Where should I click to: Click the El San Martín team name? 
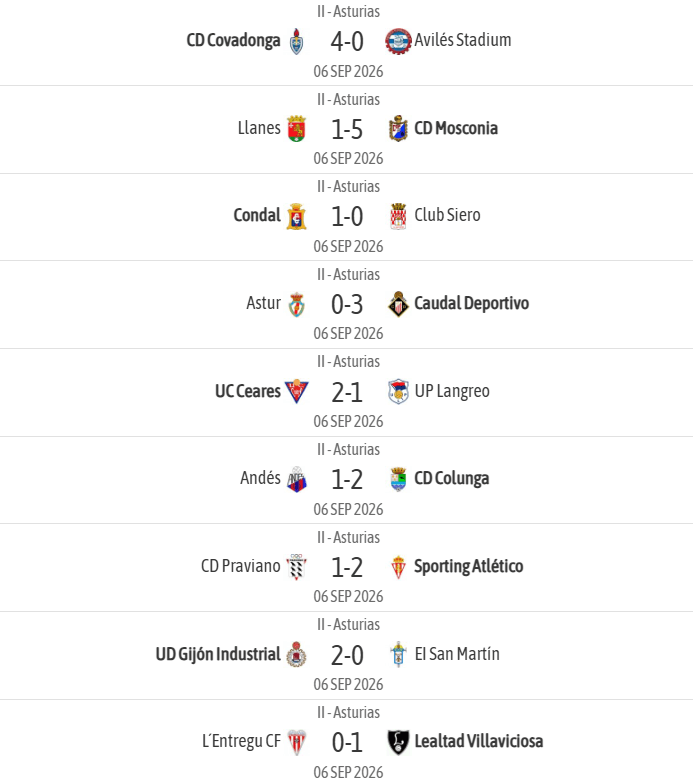pos(457,654)
